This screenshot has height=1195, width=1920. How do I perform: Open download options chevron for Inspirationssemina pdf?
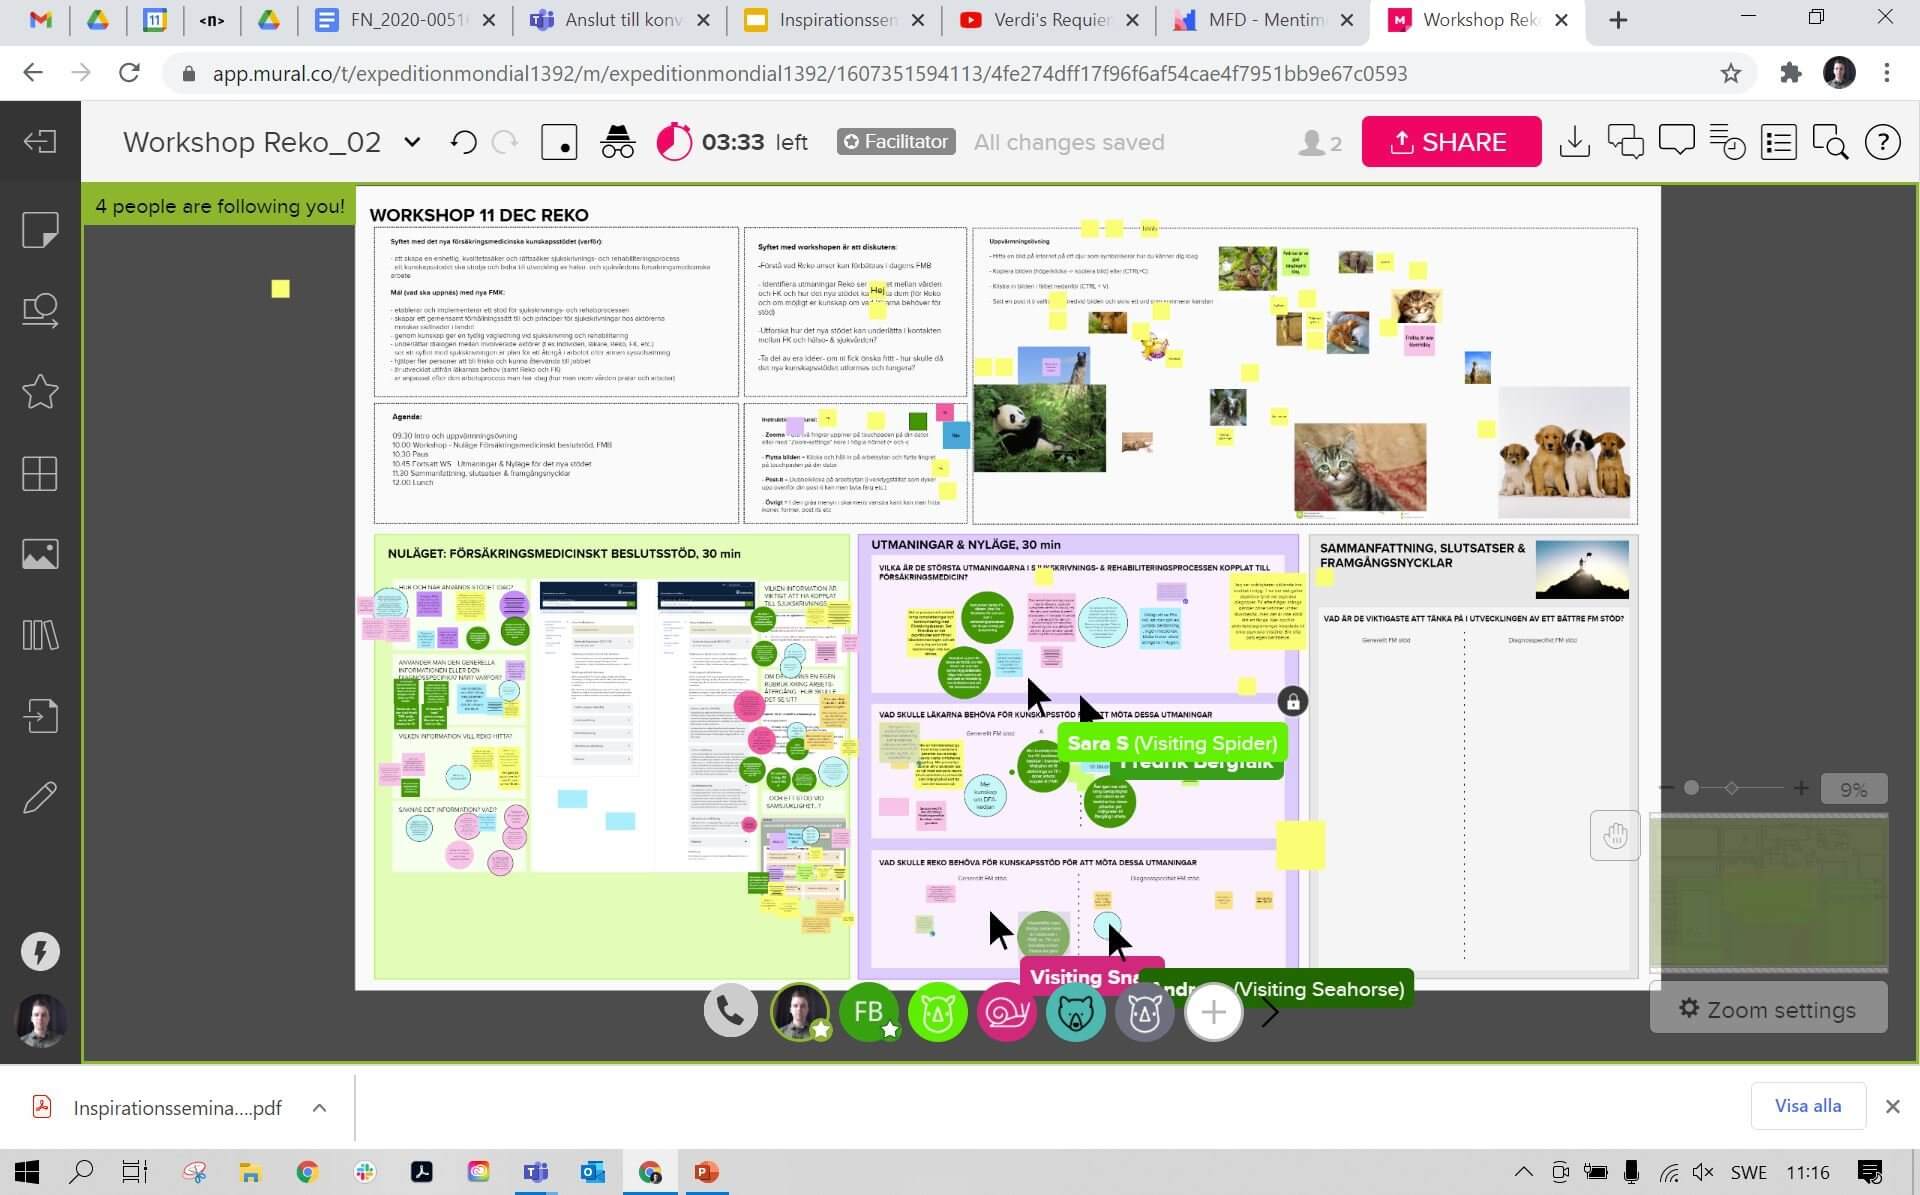(319, 1107)
